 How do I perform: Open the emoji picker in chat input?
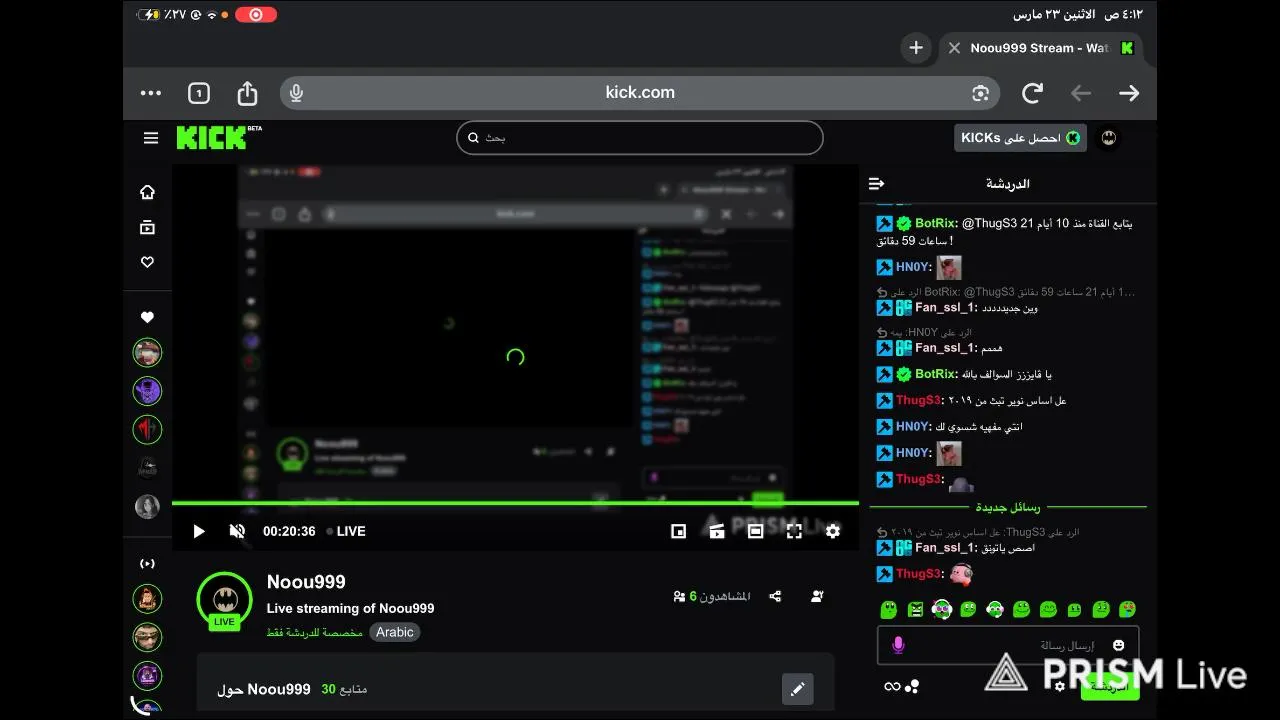pyautogui.click(x=1118, y=646)
